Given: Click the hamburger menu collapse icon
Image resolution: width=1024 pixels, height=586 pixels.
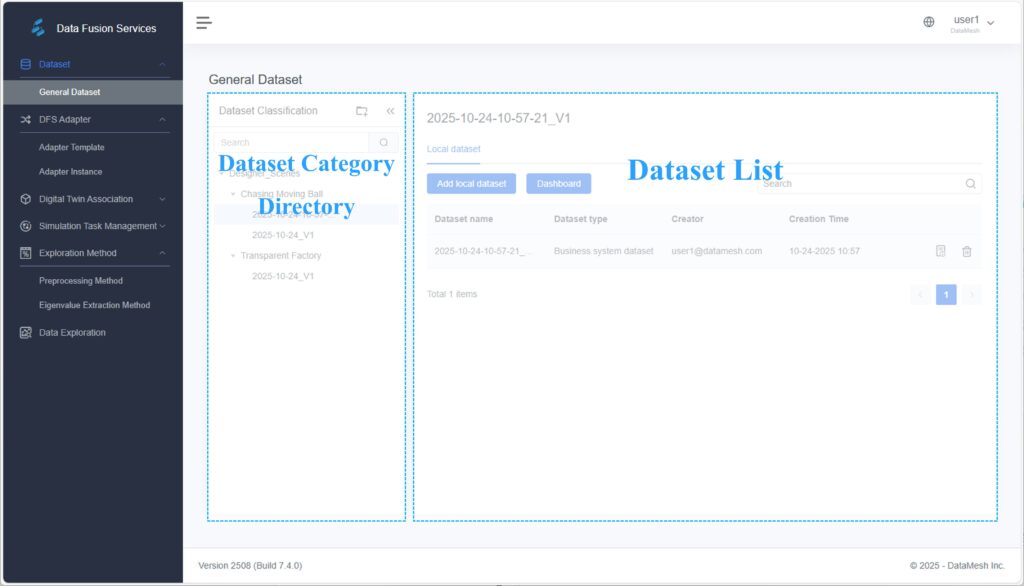Looking at the screenshot, I should (x=204, y=23).
